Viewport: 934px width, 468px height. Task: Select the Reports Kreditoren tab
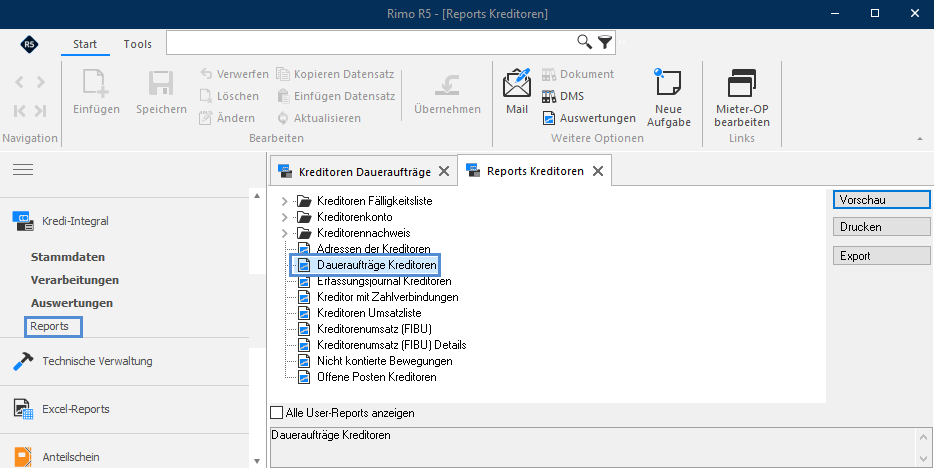535,171
